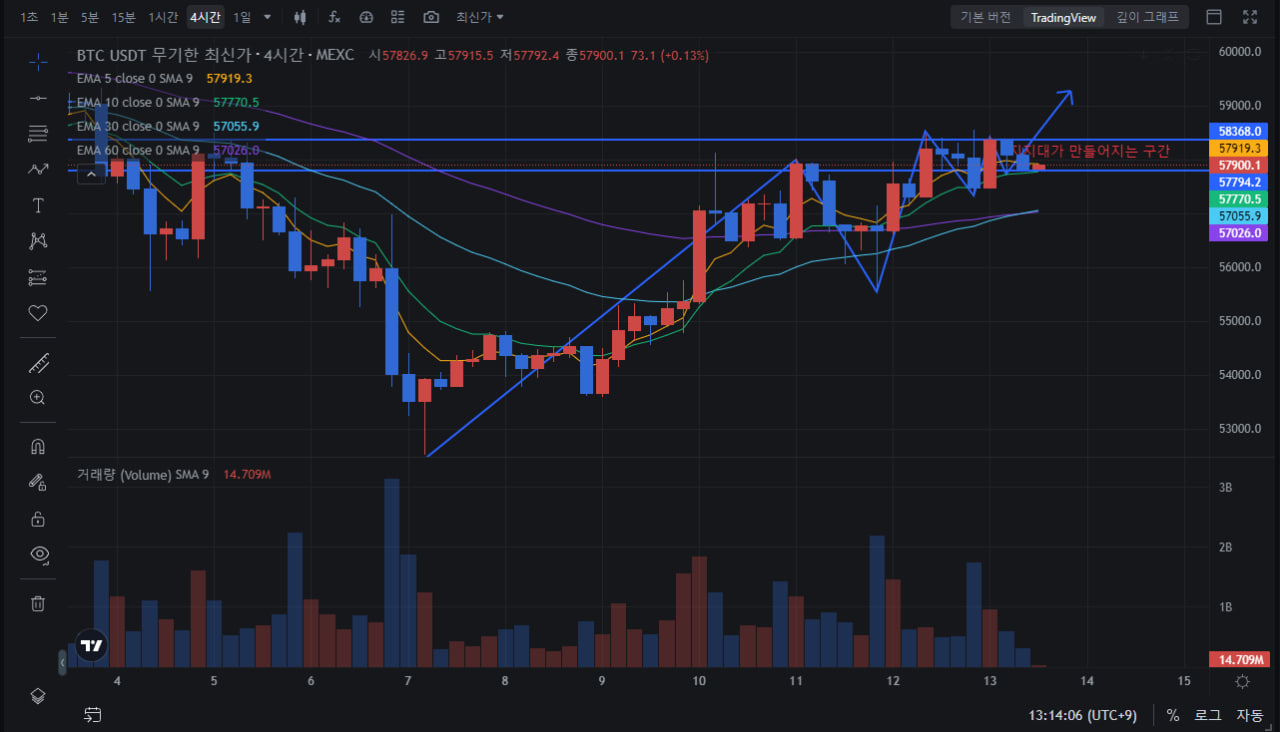
Task: Click the 57794.2 blue line price label
Action: point(1239,182)
